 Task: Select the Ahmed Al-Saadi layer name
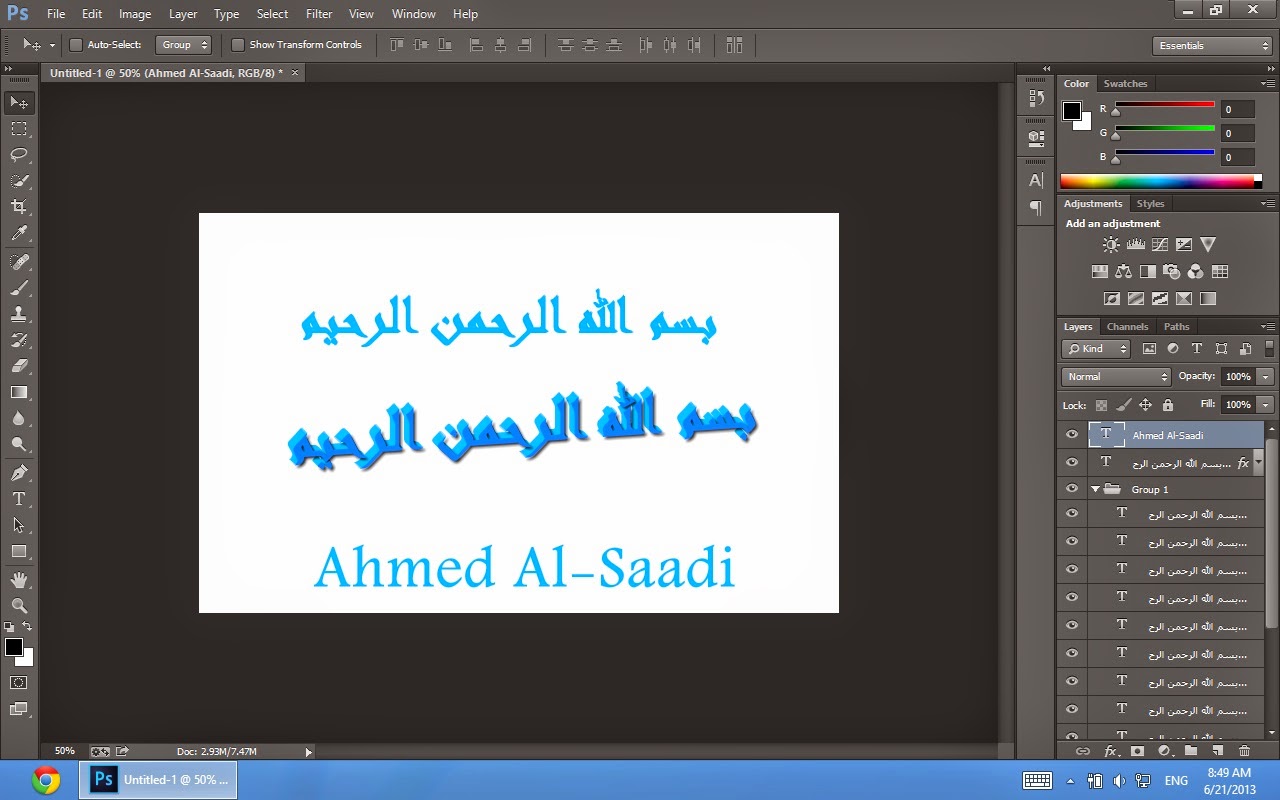point(1168,435)
